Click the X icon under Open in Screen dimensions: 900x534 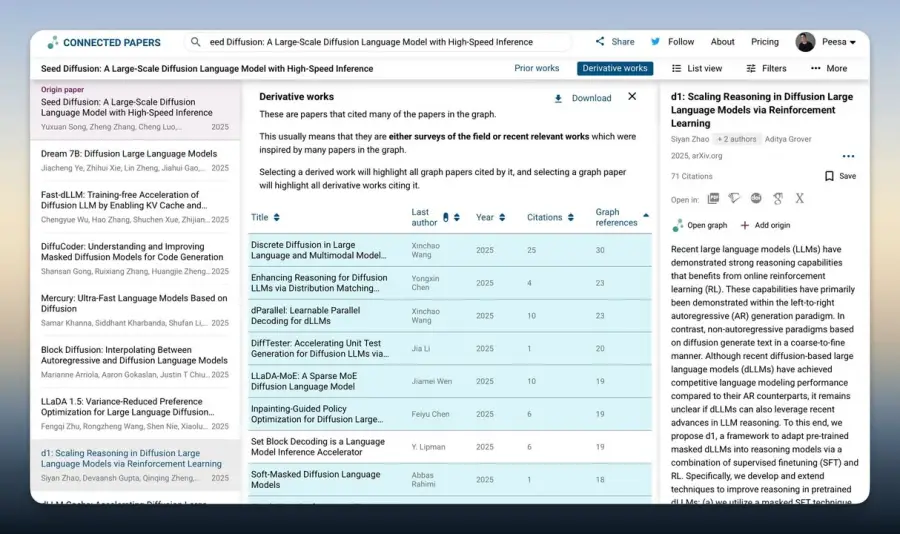tap(800, 199)
